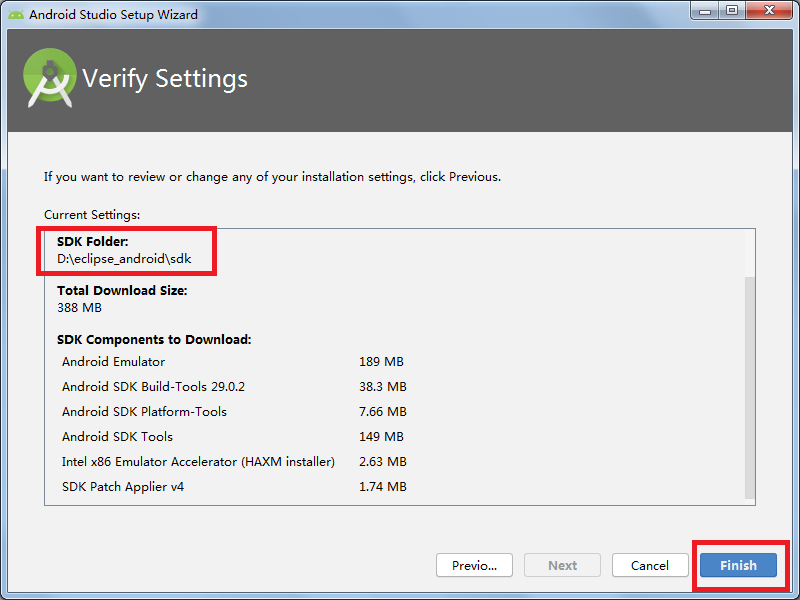Screen dimensions: 800x600
Task: Click the Total Download Size: heading
Action: click(x=122, y=290)
